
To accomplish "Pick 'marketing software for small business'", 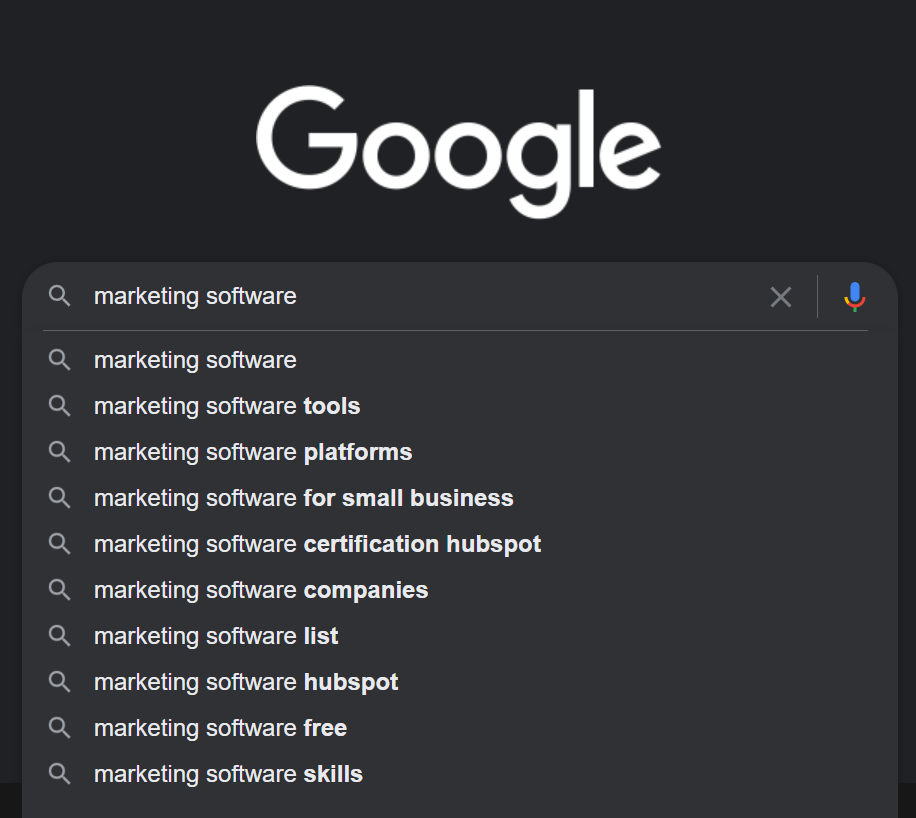I will [x=460, y=498].
